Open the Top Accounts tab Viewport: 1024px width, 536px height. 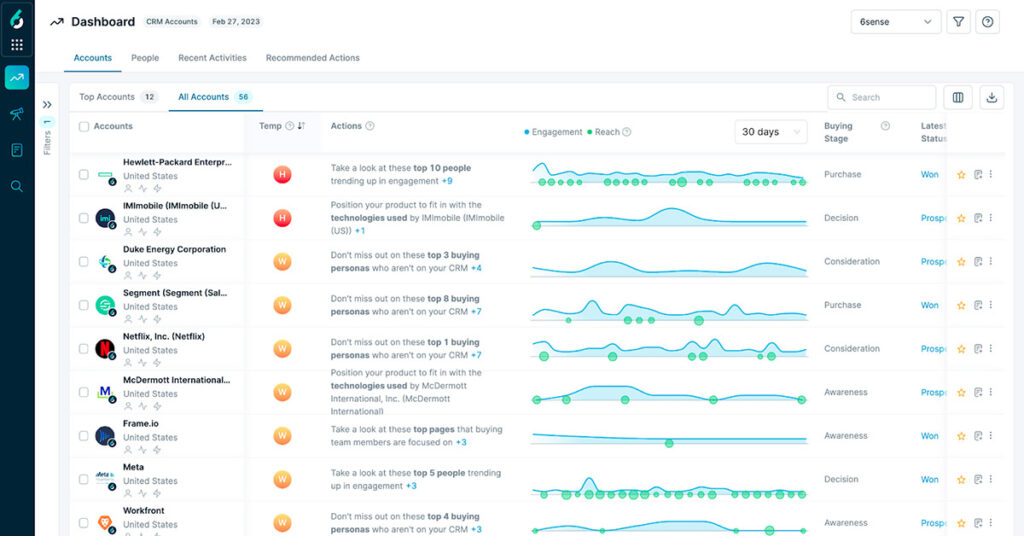107,97
